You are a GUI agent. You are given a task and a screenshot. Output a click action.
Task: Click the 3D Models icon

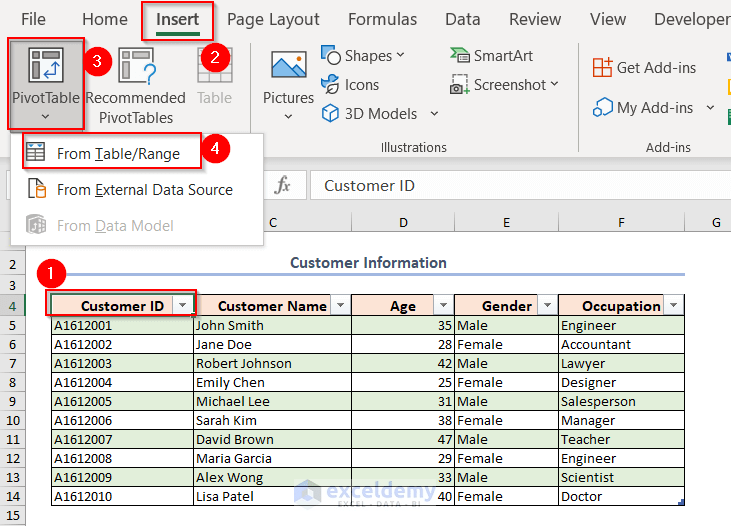coord(330,113)
